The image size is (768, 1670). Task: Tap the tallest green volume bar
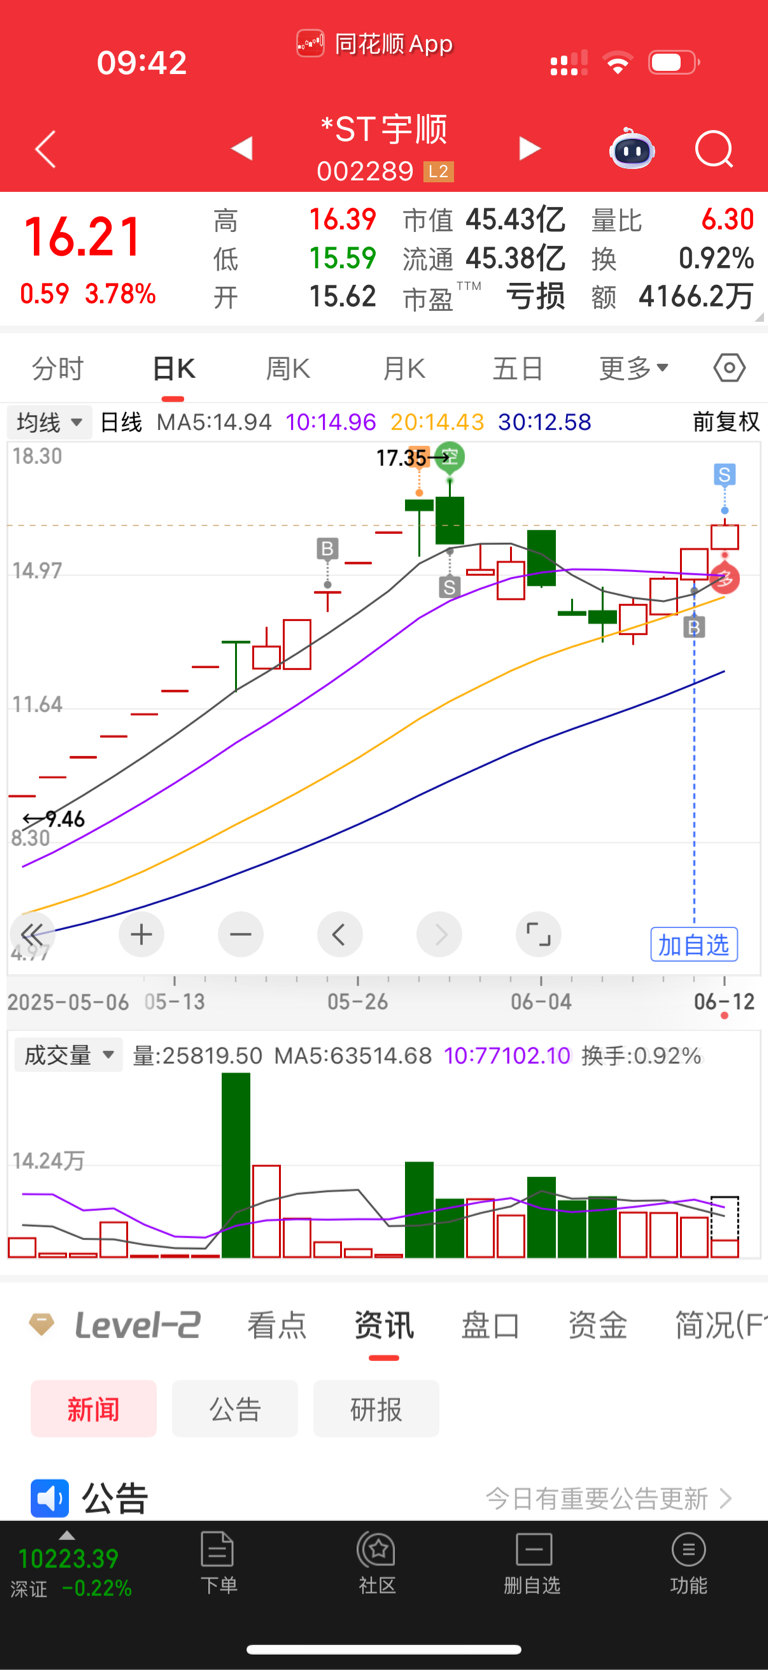[236, 1165]
